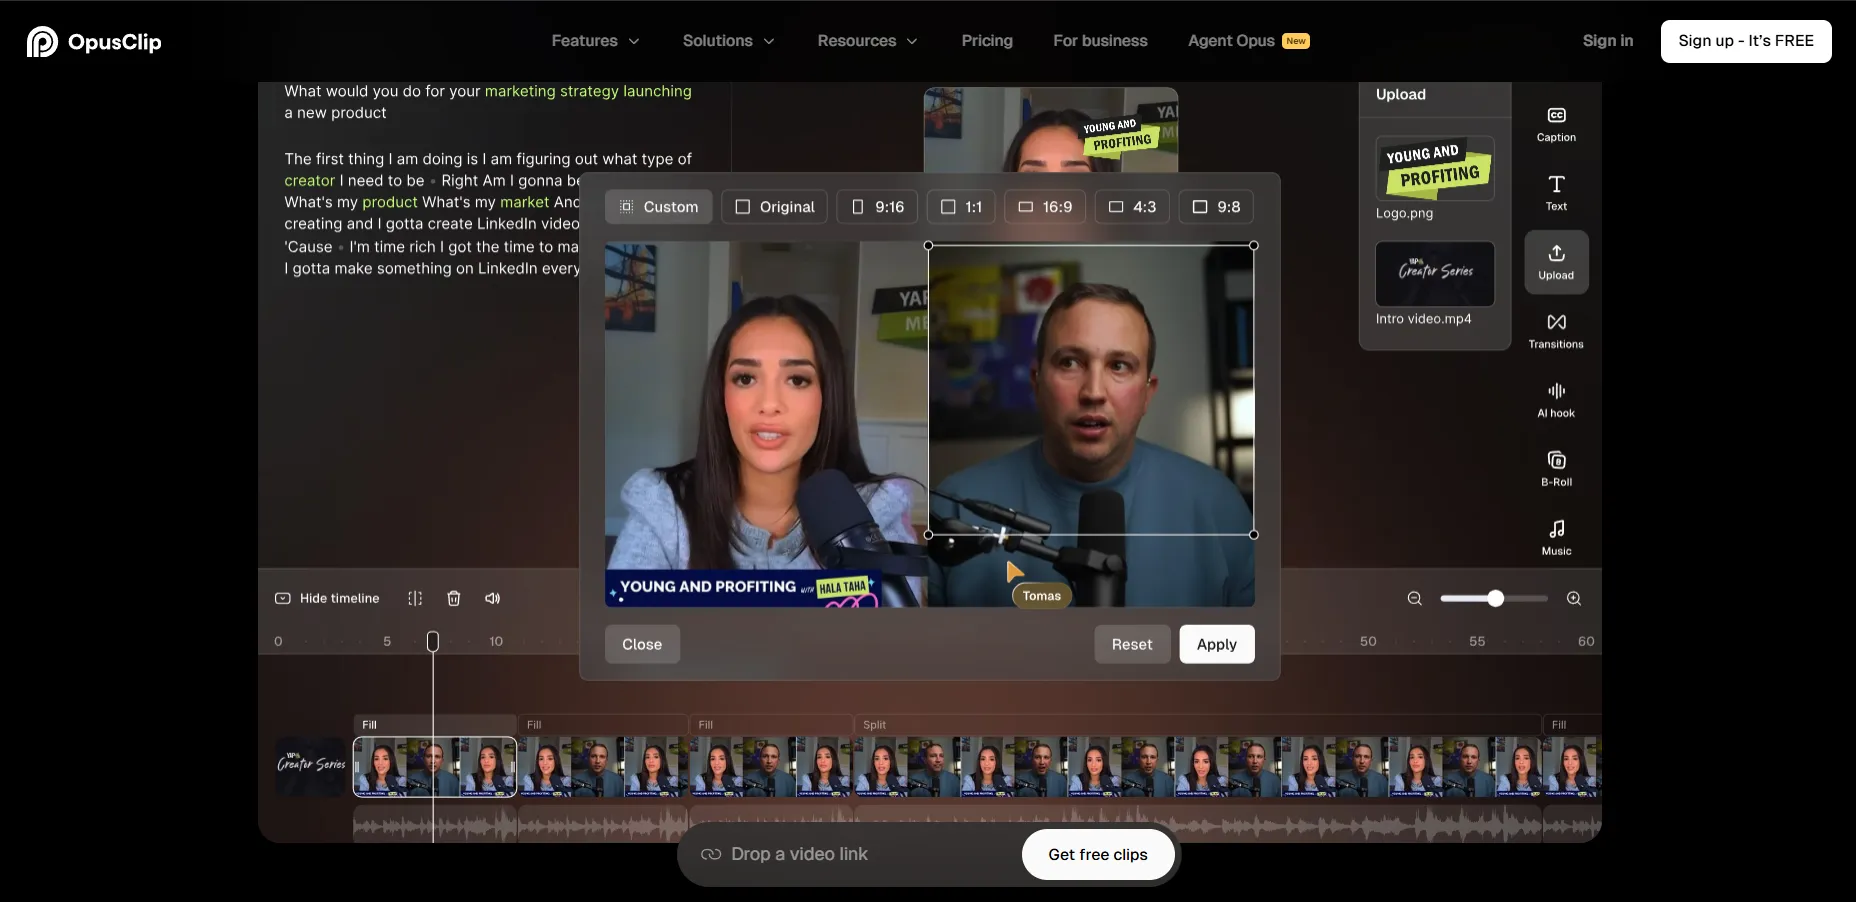This screenshot has height=902, width=1856.
Task: Select the 1:1 aspect ratio
Action: pyautogui.click(x=961, y=207)
